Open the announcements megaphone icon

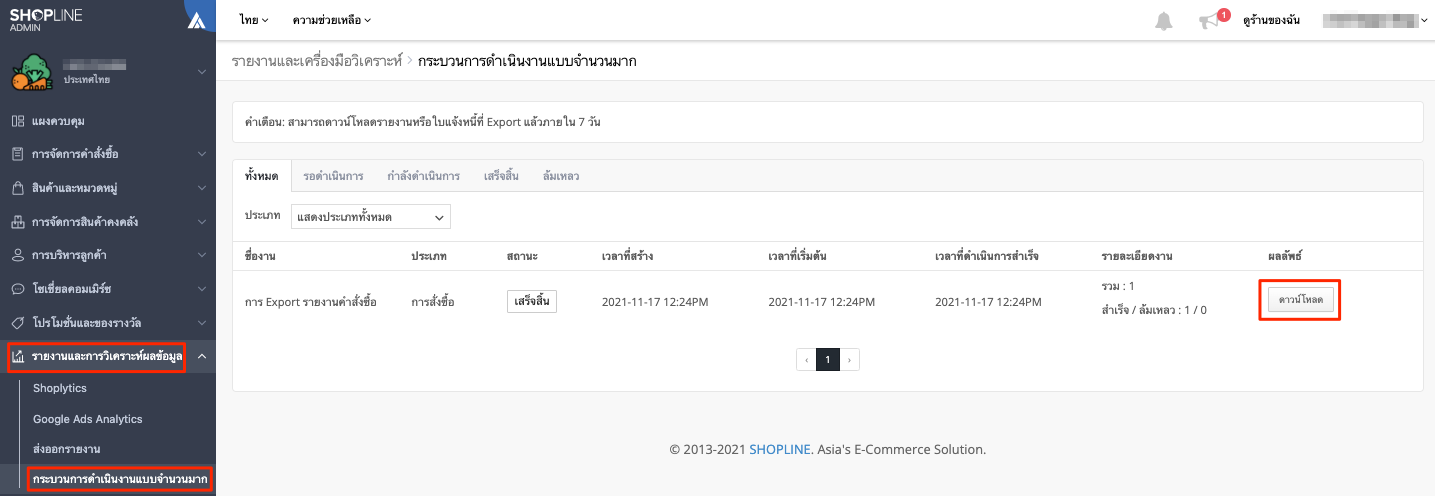1208,21
